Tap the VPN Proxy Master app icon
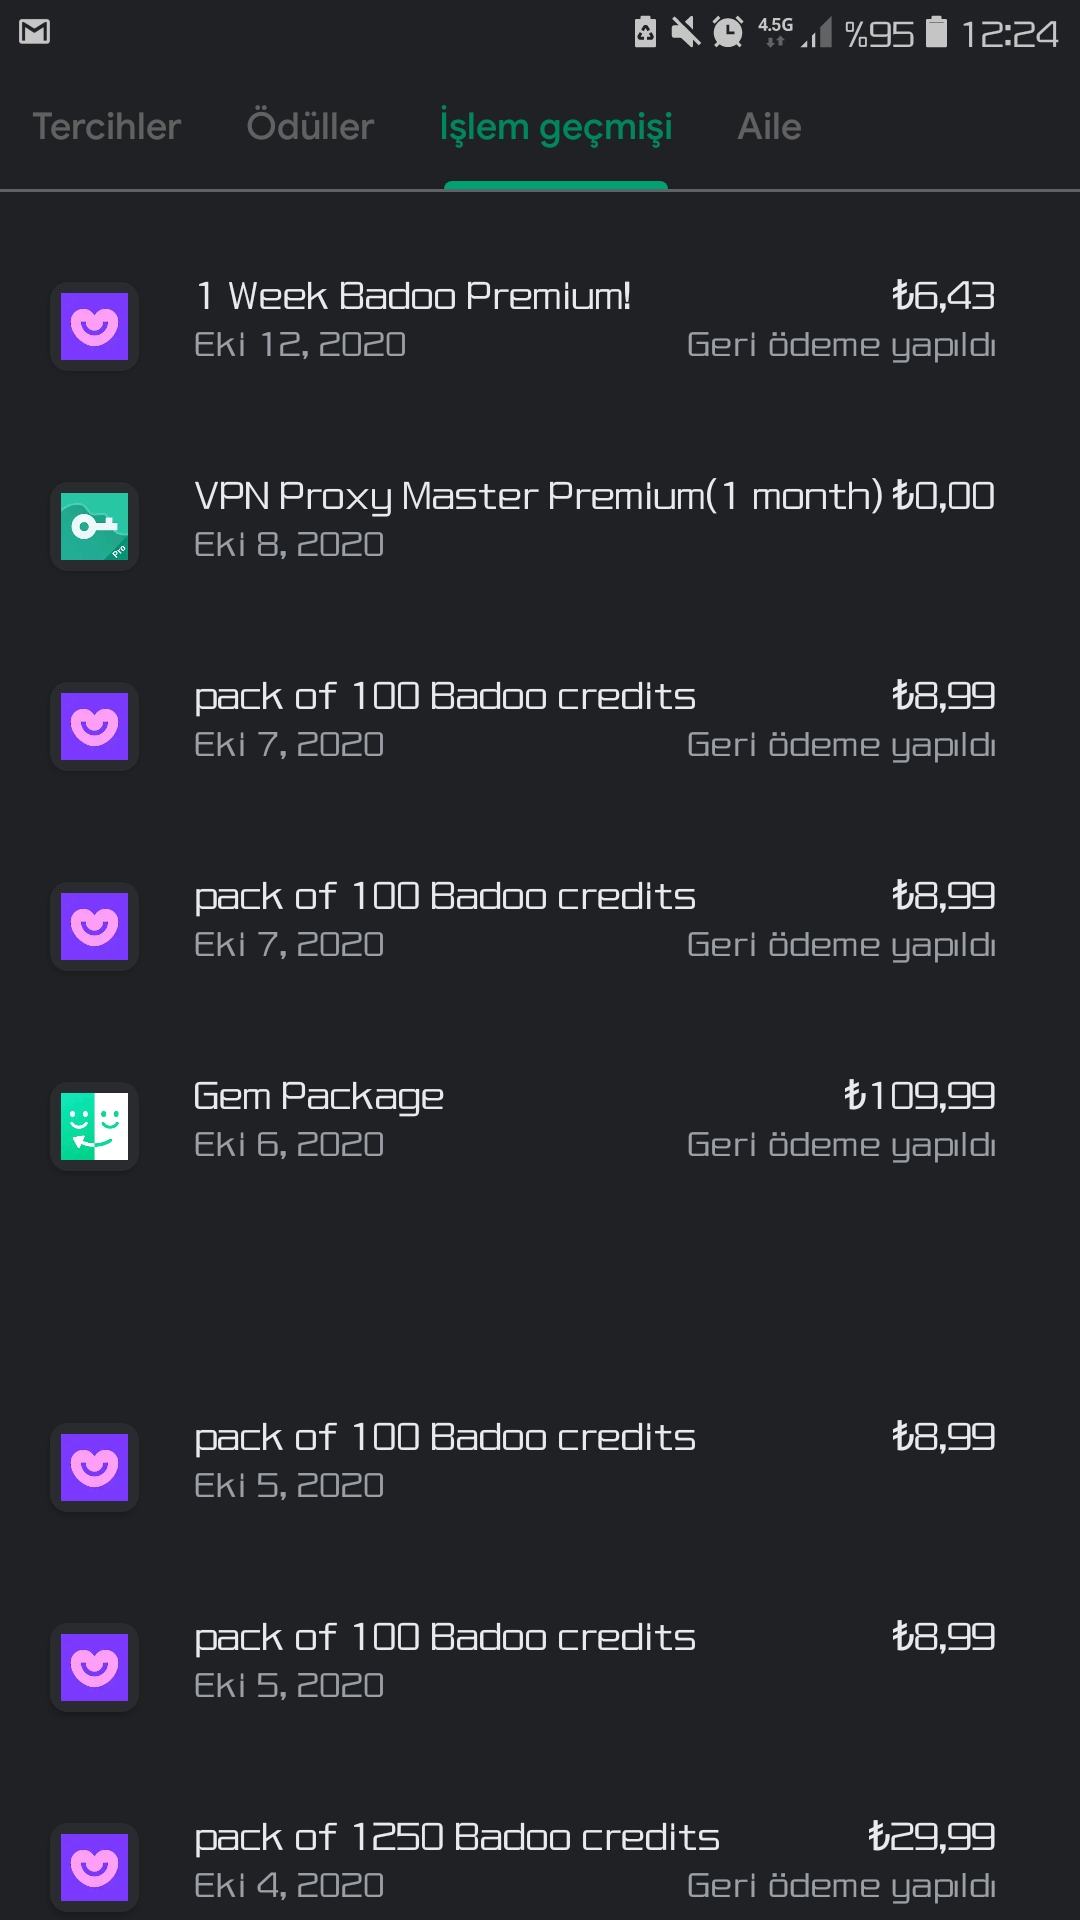This screenshot has width=1080, height=1920. (94, 526)
